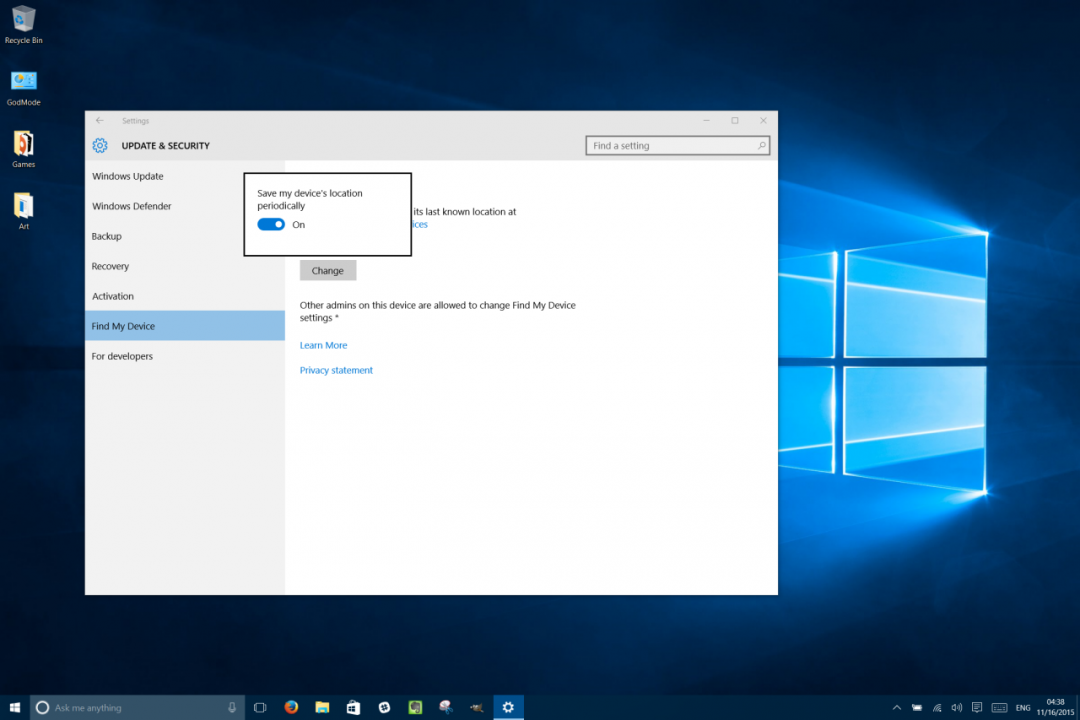Toggle Save my device's location periodically switch
The height and width of the screenshot is (720, 1080).
271,225
